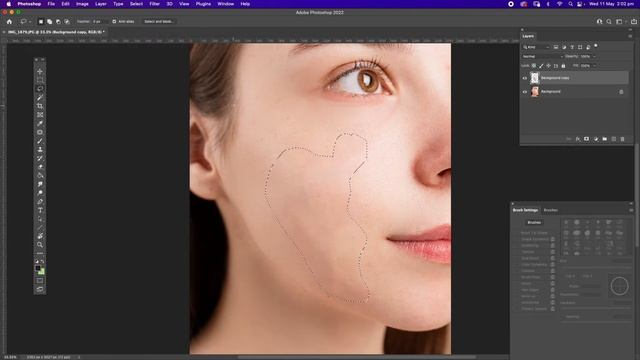Open the Lasso tool preset picker
Image resolution: width=640 pixels, height=360 pixels.
[x=26, y=22]
